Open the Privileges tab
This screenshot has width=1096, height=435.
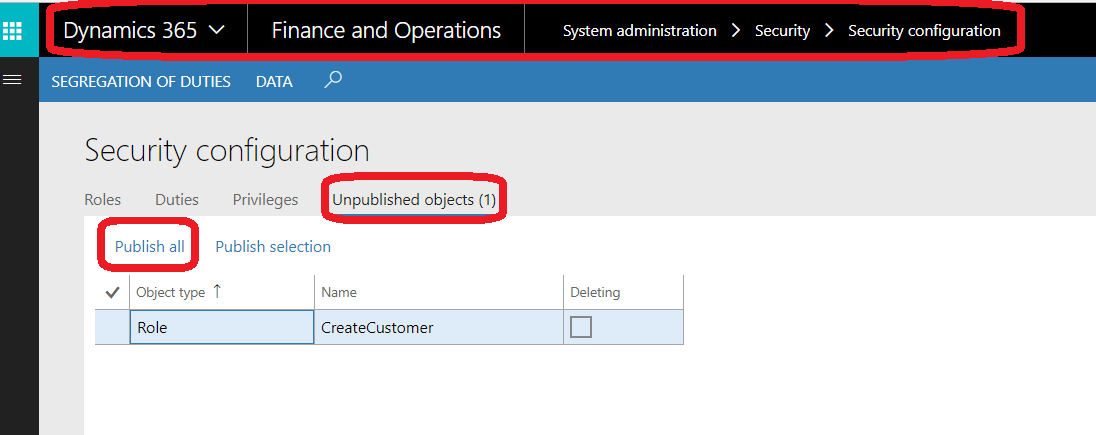click(x=266, y=200)
